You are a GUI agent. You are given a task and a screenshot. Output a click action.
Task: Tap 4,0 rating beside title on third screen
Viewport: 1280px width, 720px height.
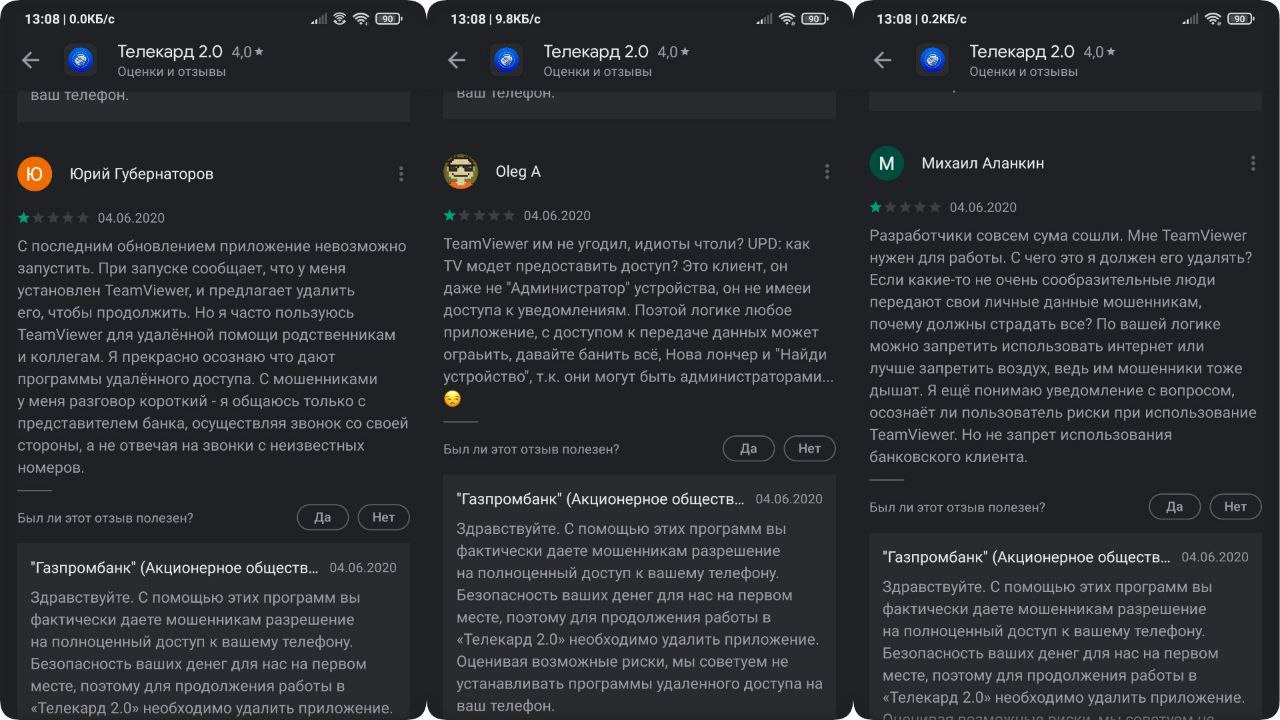(x=1100, y=52)
